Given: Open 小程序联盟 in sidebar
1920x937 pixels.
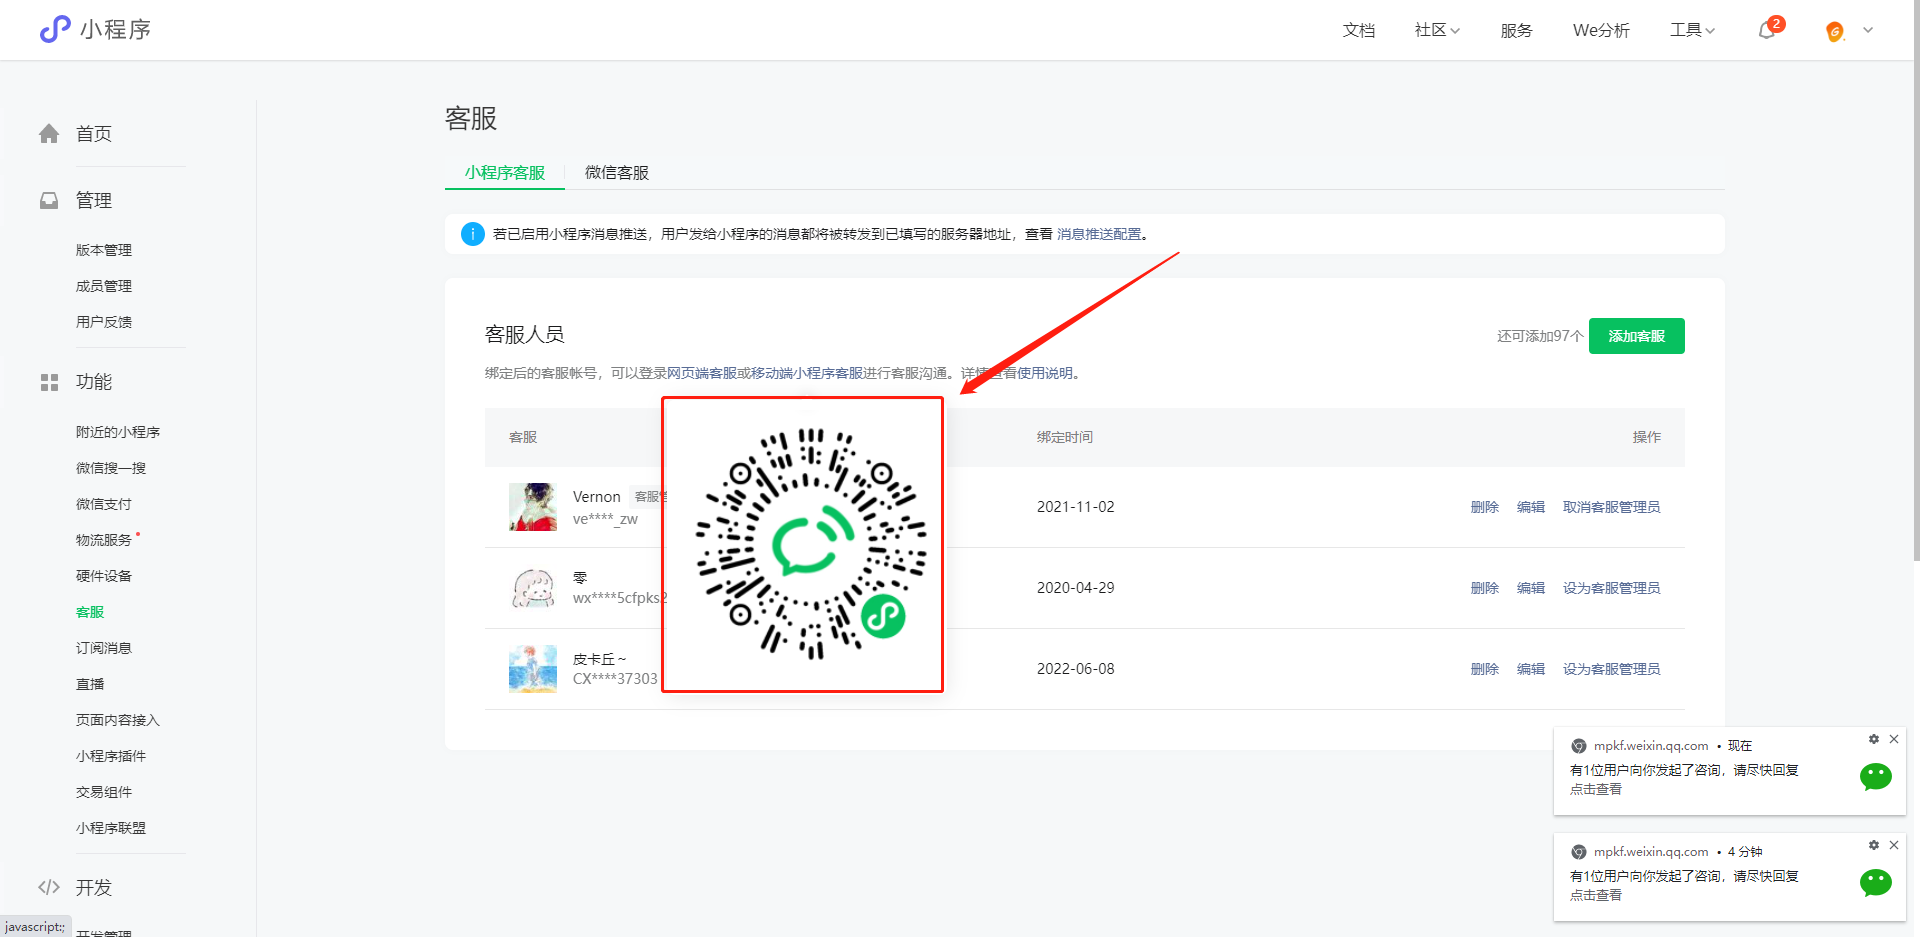Looking at the screenshot, I should [x=111, y=828].
